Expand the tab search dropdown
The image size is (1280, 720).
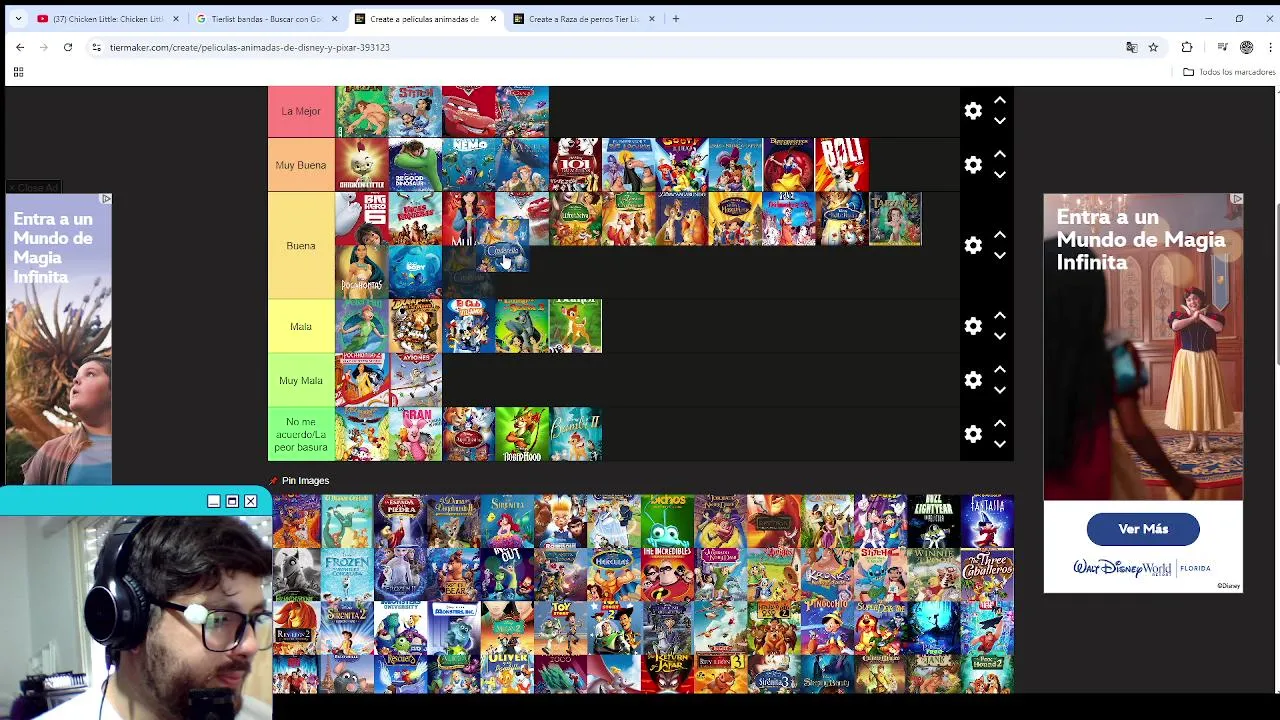pos(18,18)
